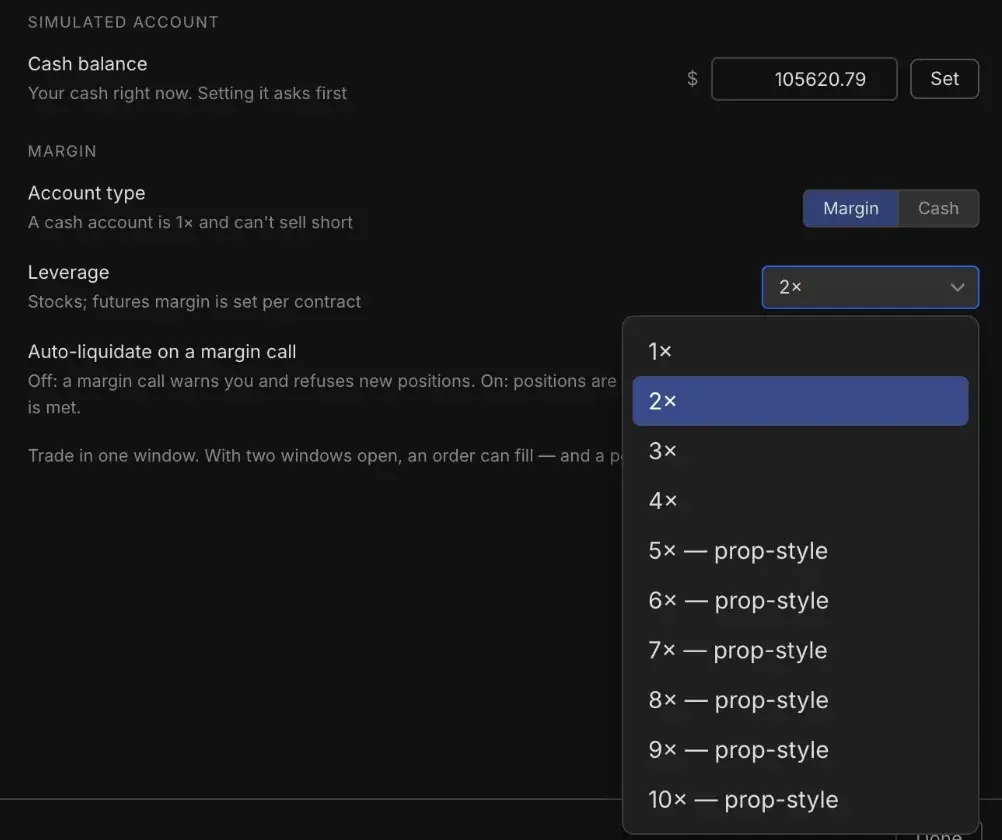Click the Set button for cash balance
Screen dimensions: 1002x840
point(944,79)
